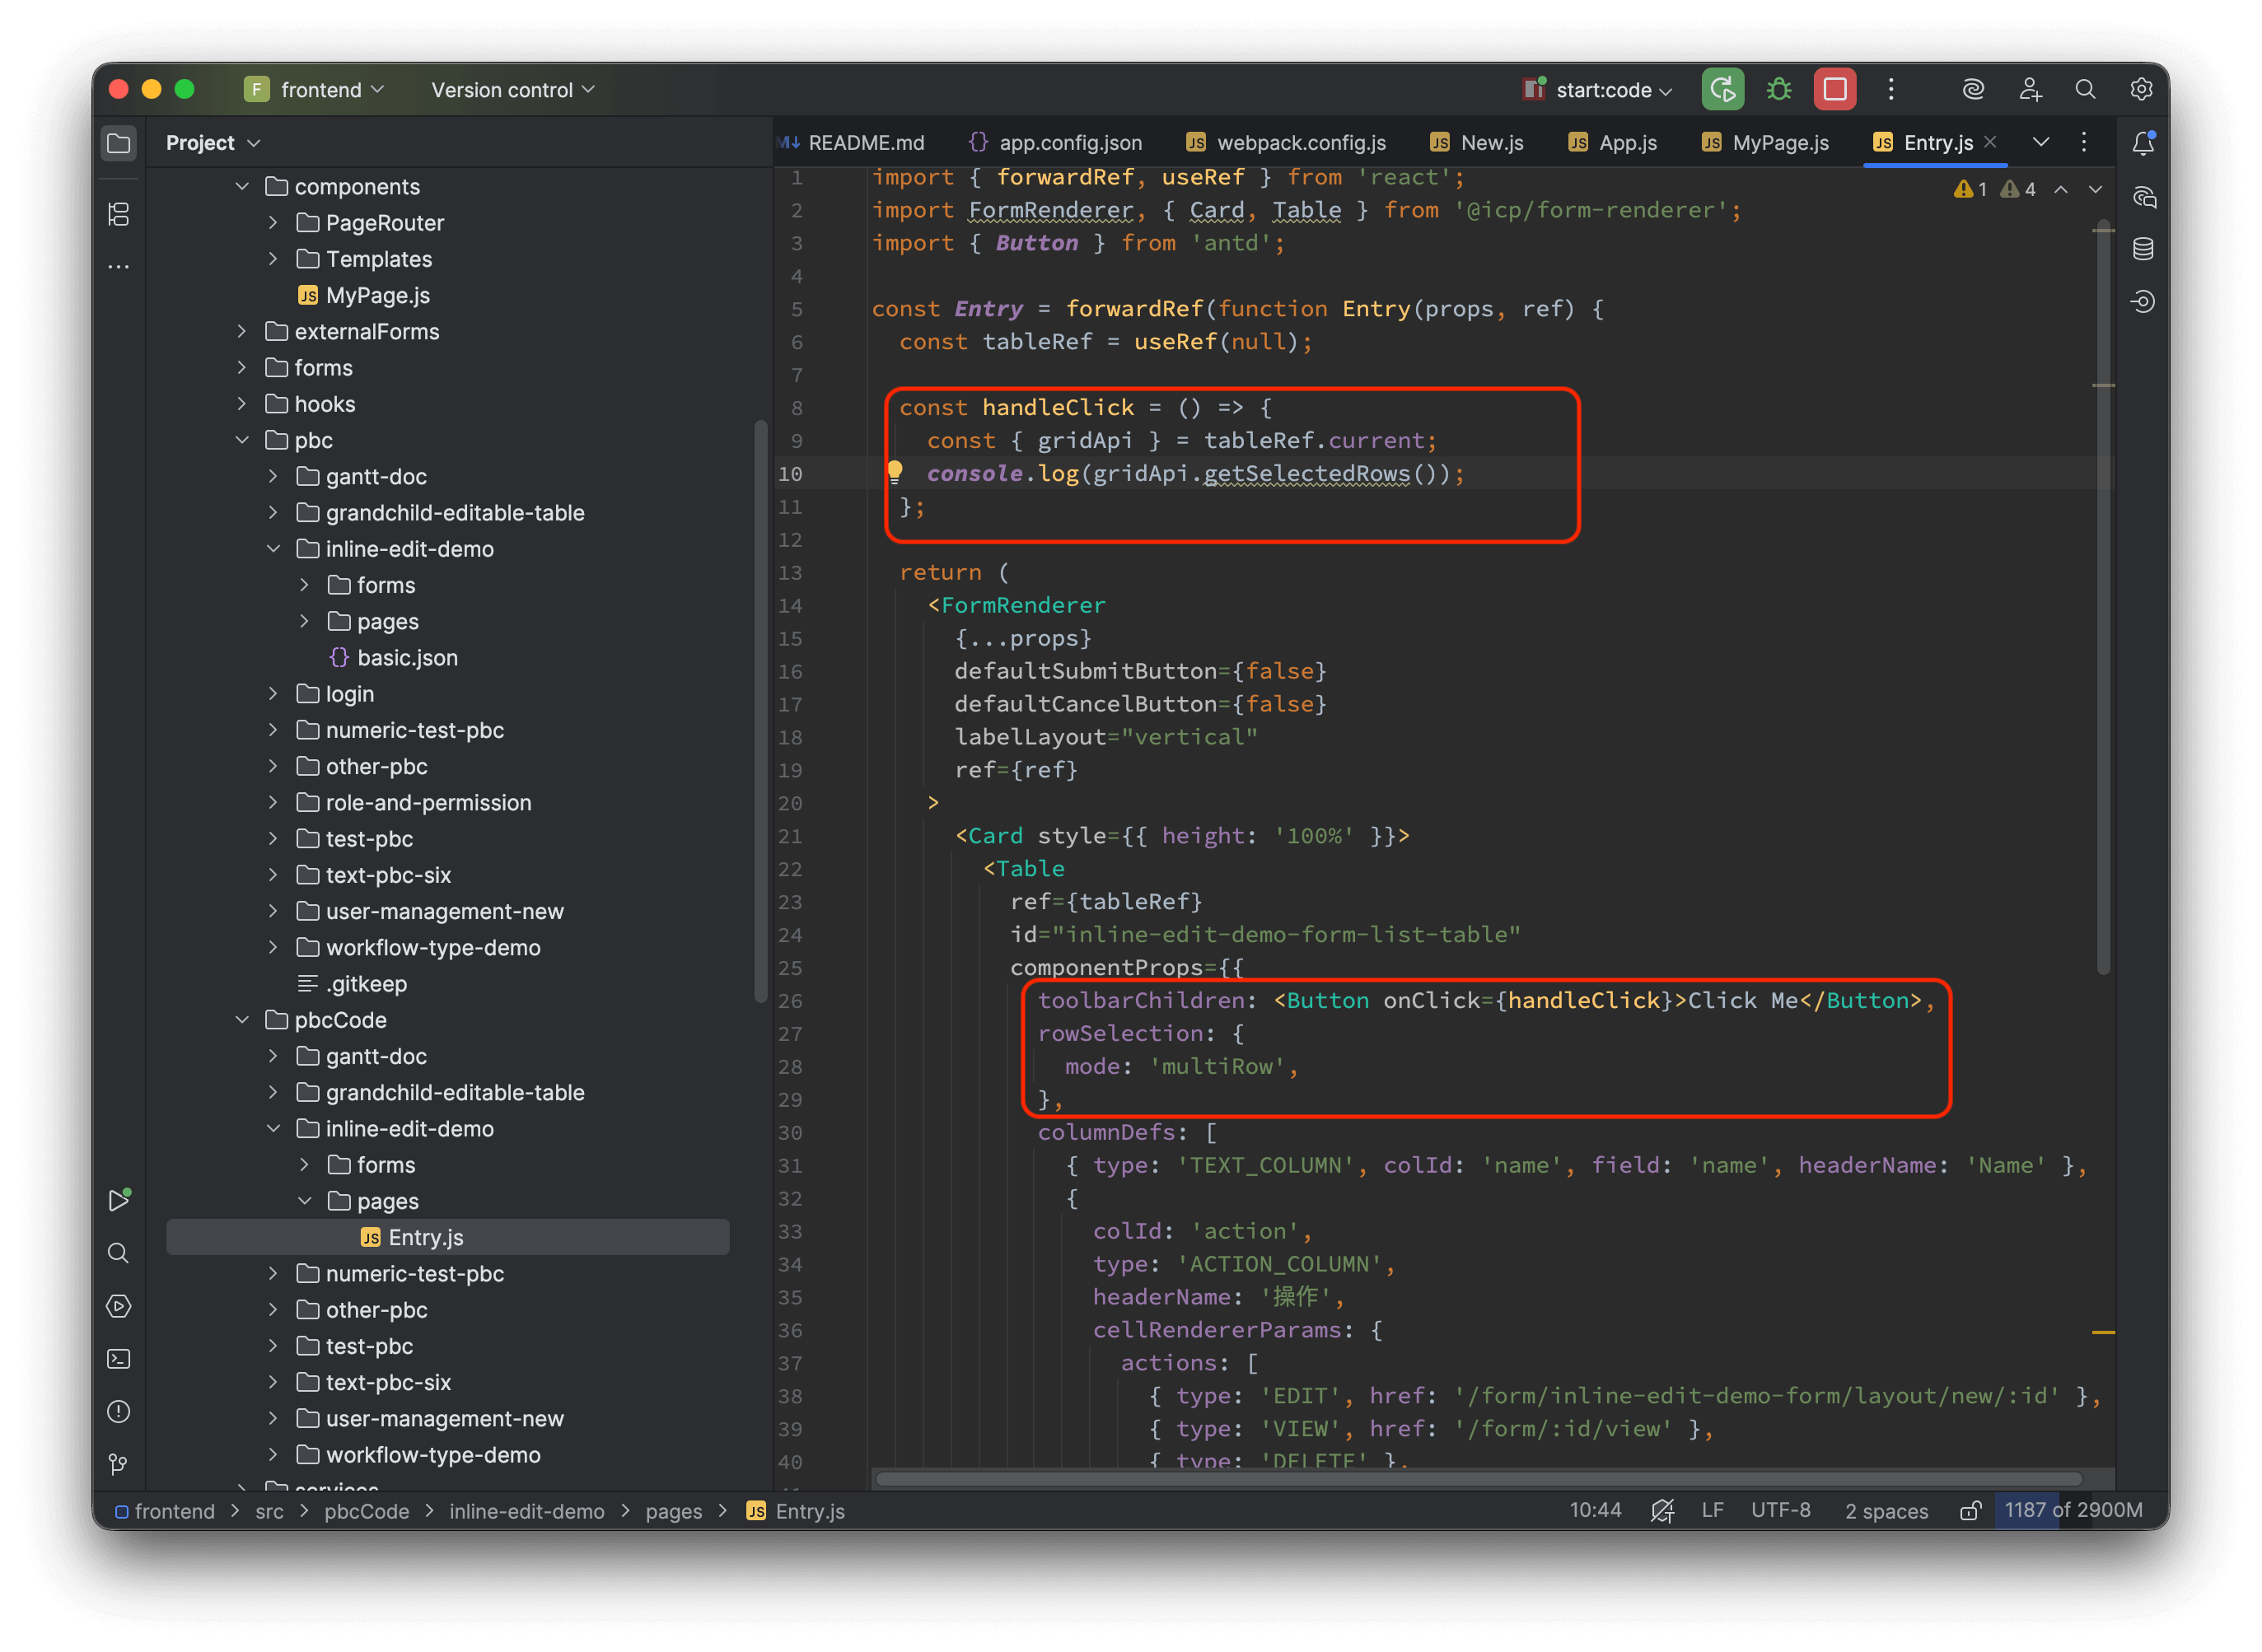Click the project tree vertical scrollbar
2262x1652 pixels.
click(760, 711)
